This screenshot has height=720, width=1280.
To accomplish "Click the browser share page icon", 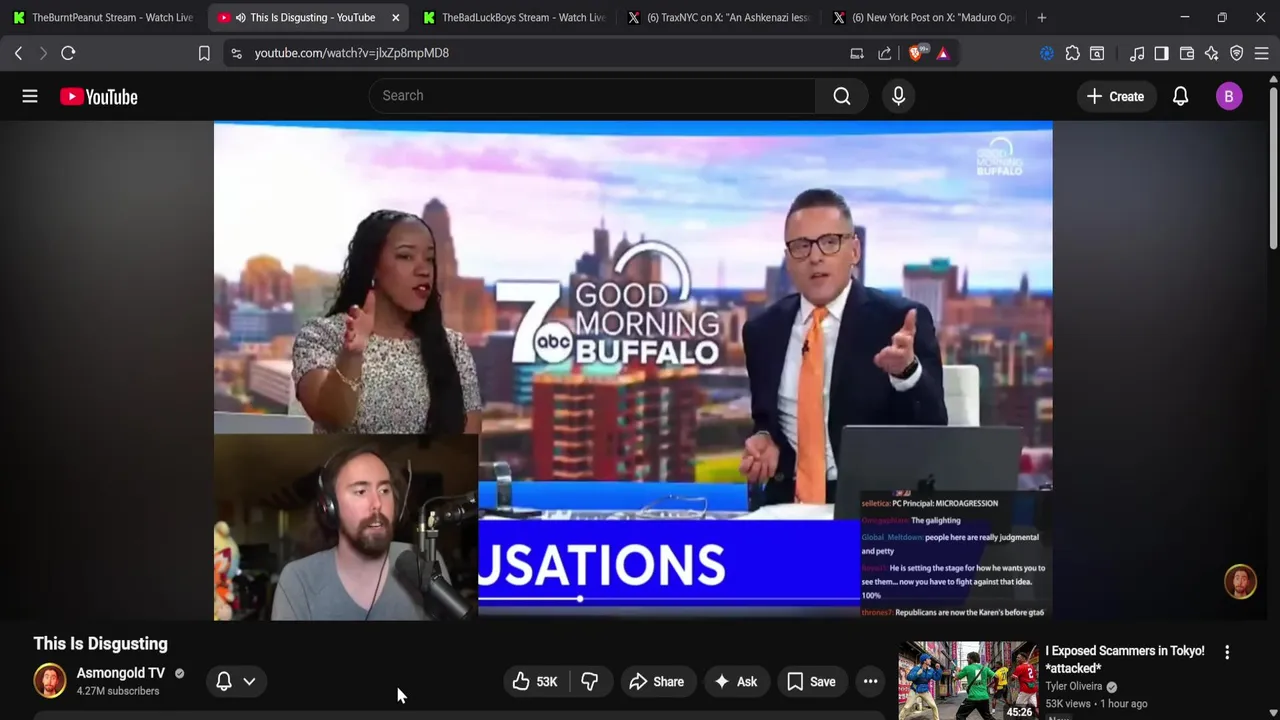I will pos(885,53).
